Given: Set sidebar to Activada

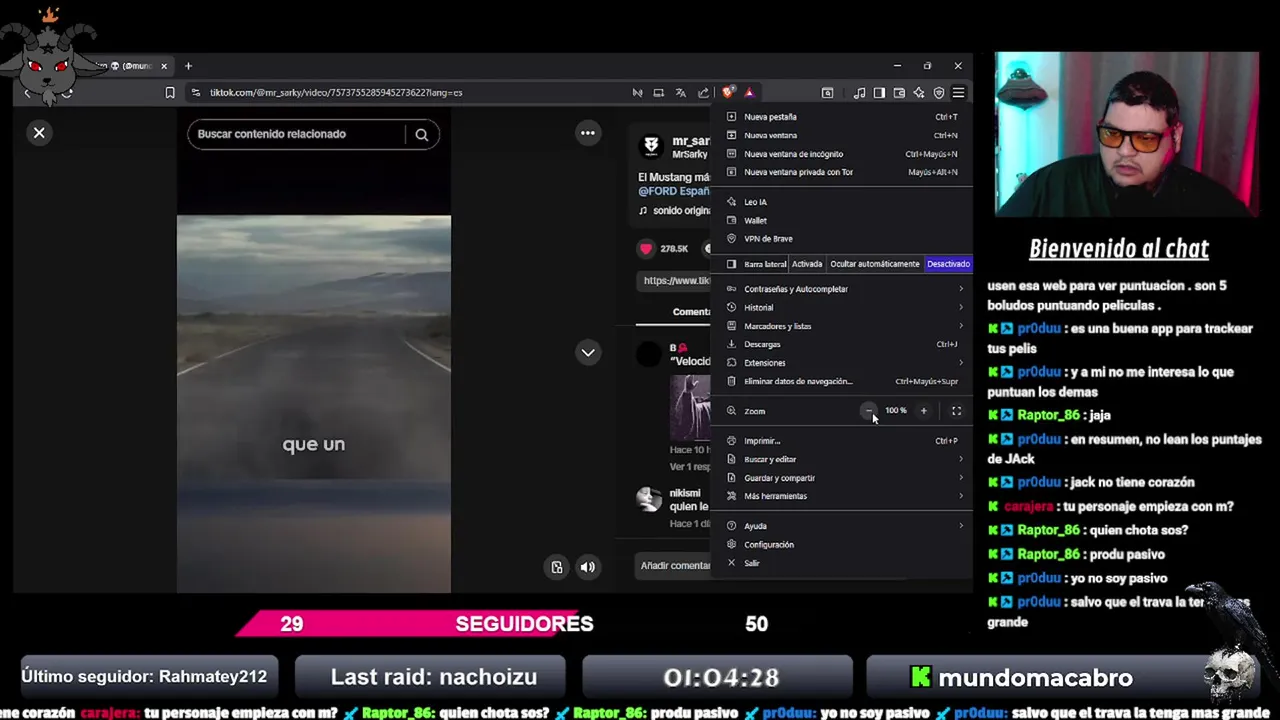Looking at the screenshot, I should pos(807,264).
